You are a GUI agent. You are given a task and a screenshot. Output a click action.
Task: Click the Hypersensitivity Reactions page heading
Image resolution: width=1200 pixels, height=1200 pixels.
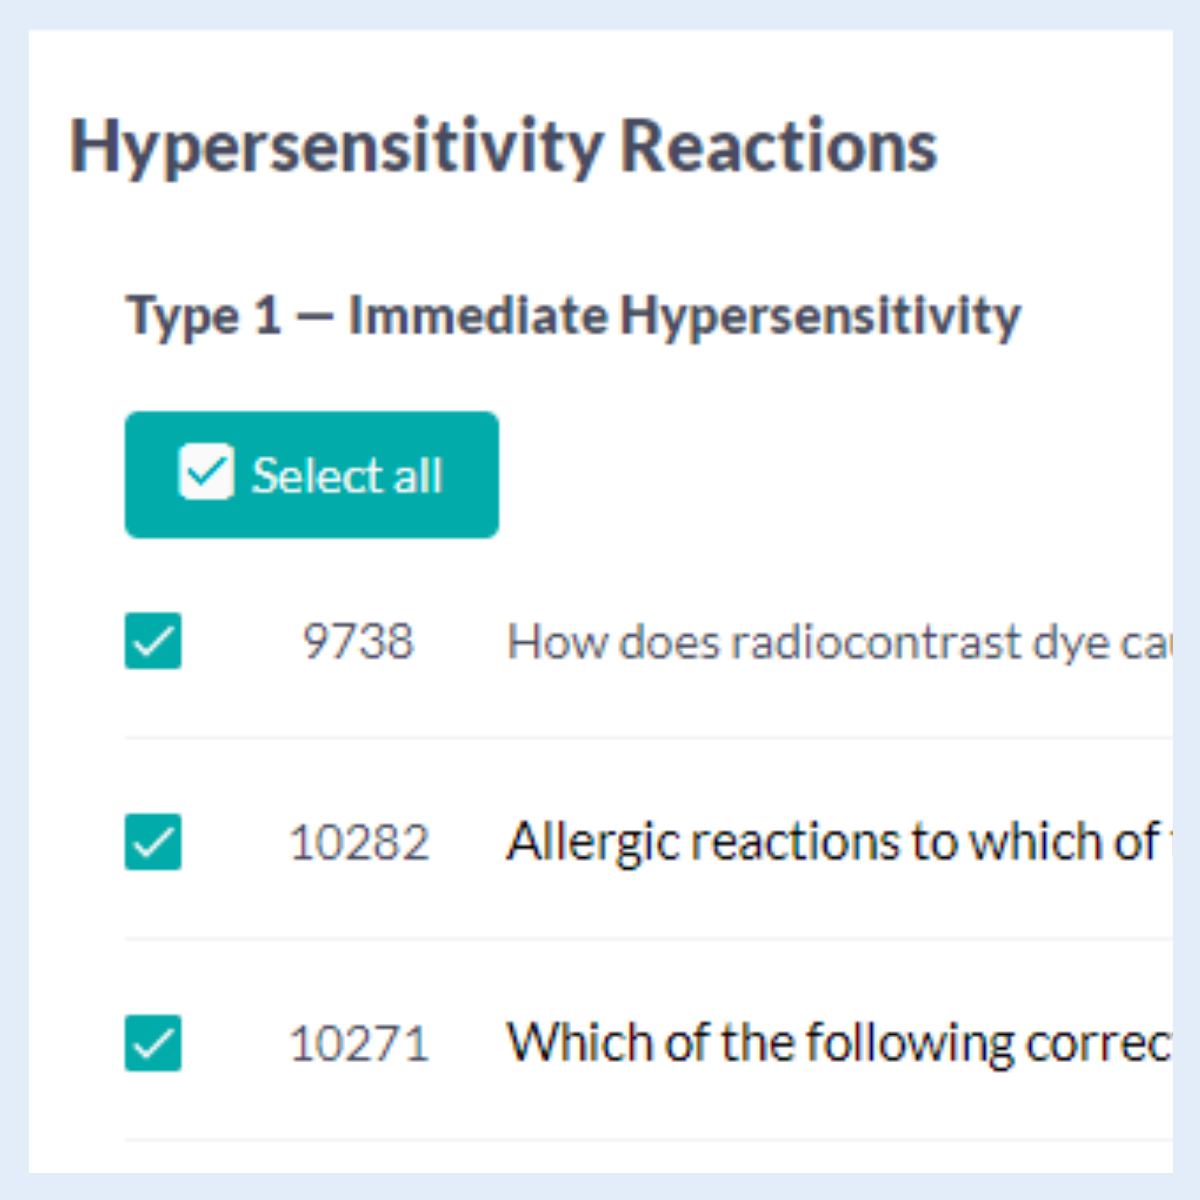(503, 147)
